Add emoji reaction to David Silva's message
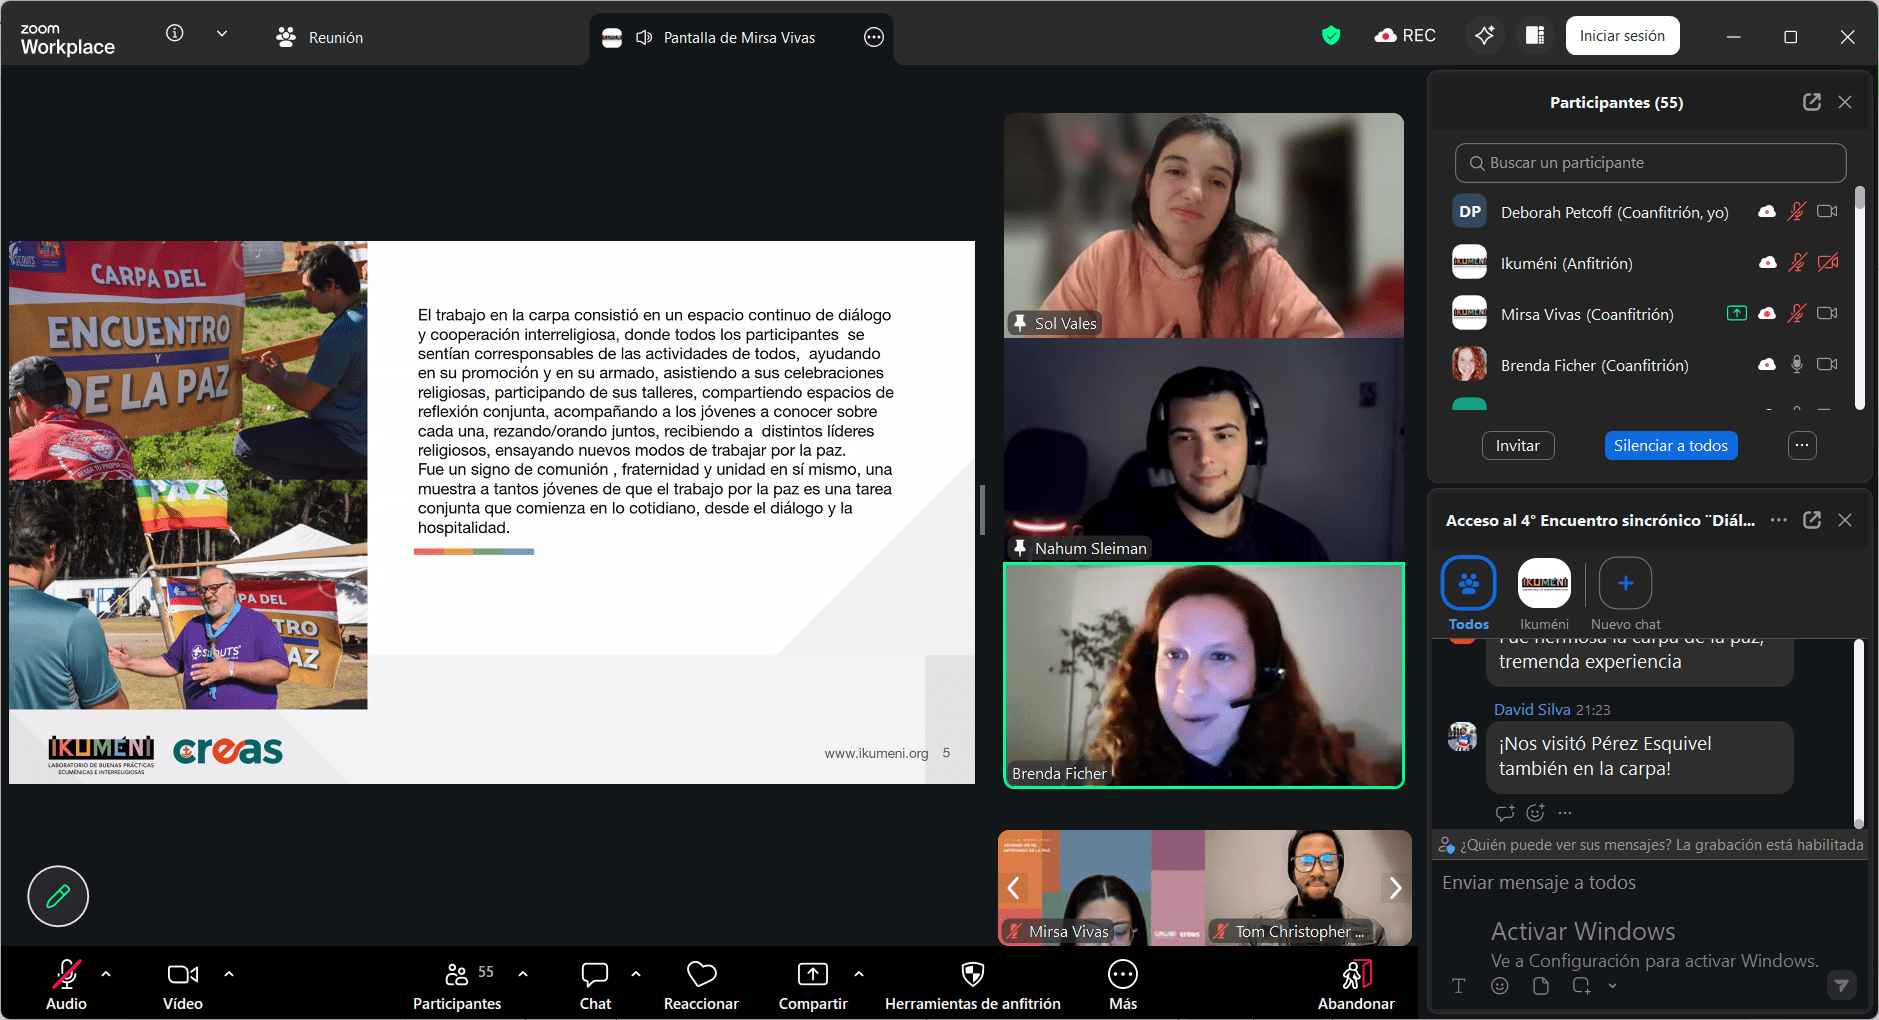Viewport: 1879px width, 1020px height. (1536, 813)
